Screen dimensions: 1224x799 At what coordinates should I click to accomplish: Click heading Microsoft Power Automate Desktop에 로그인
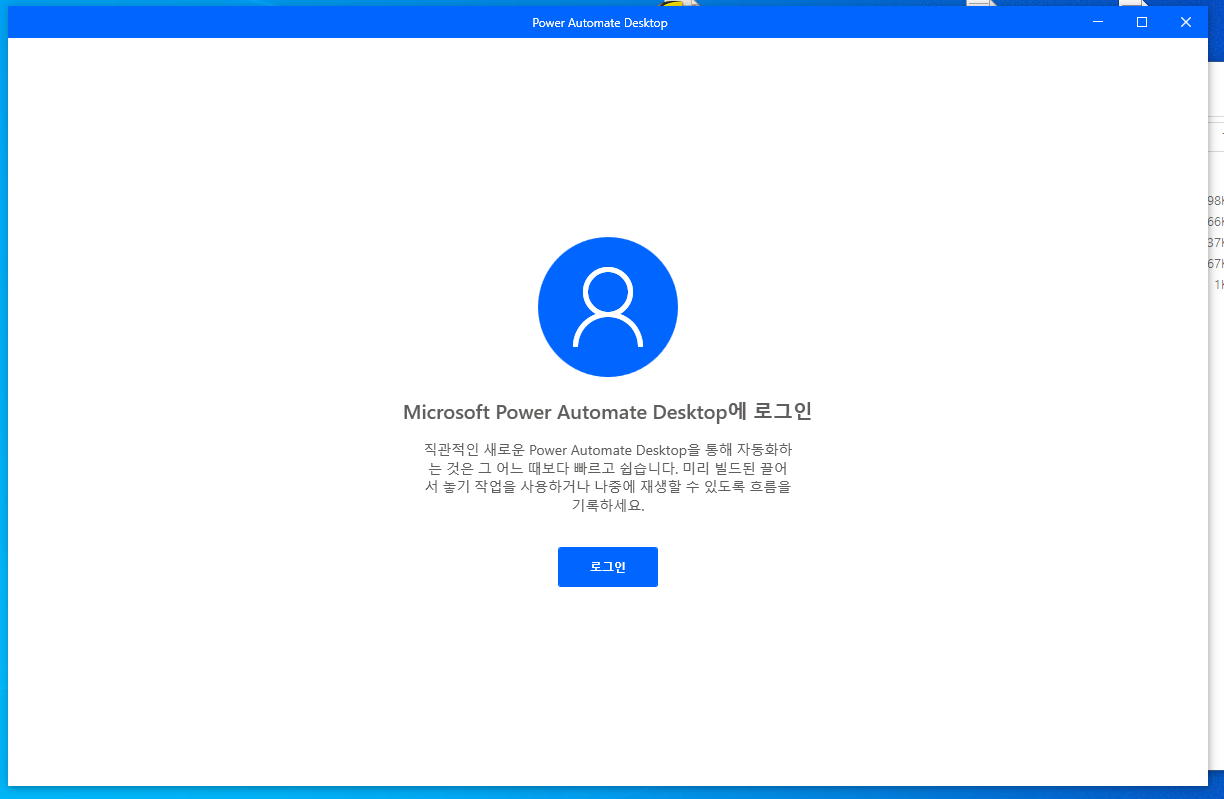point(607,412)
